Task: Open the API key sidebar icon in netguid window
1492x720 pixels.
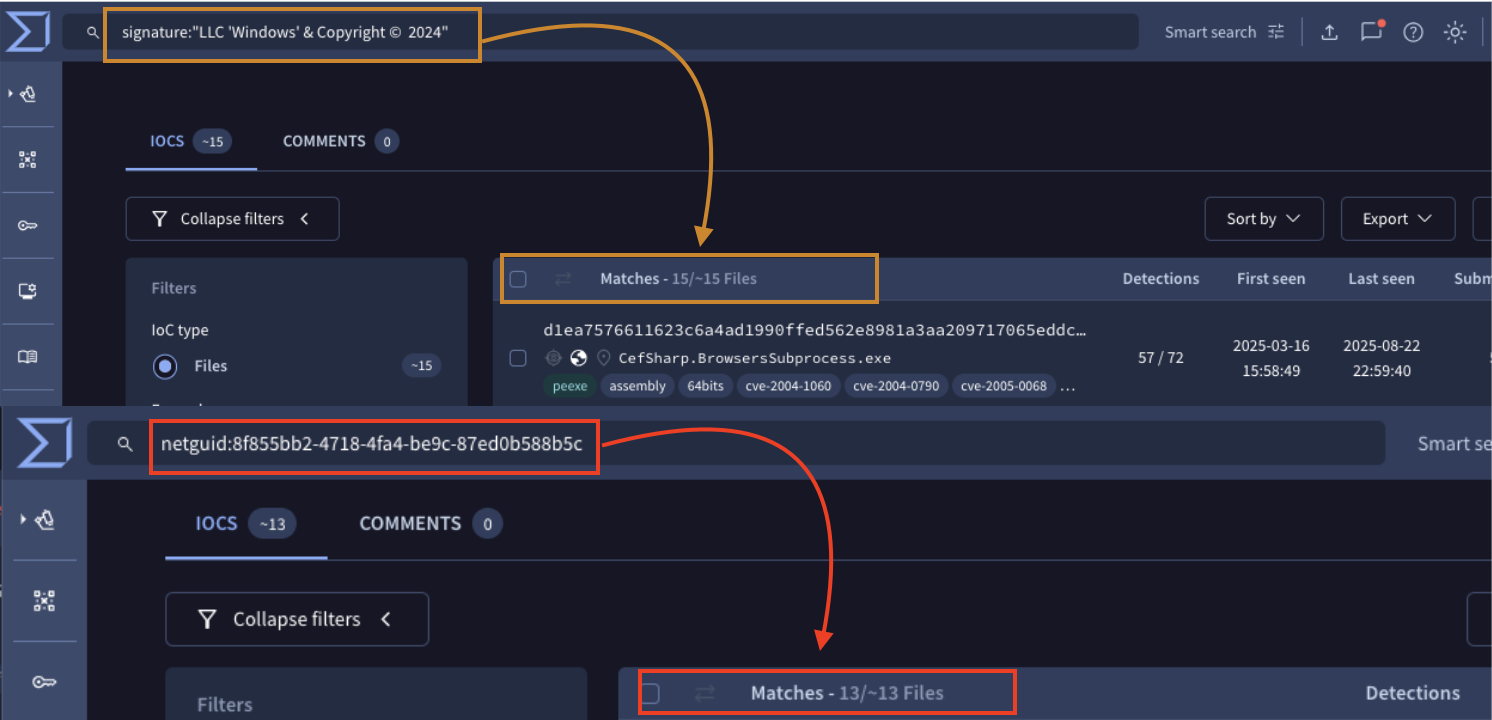Action: click(x=44, y=682)
